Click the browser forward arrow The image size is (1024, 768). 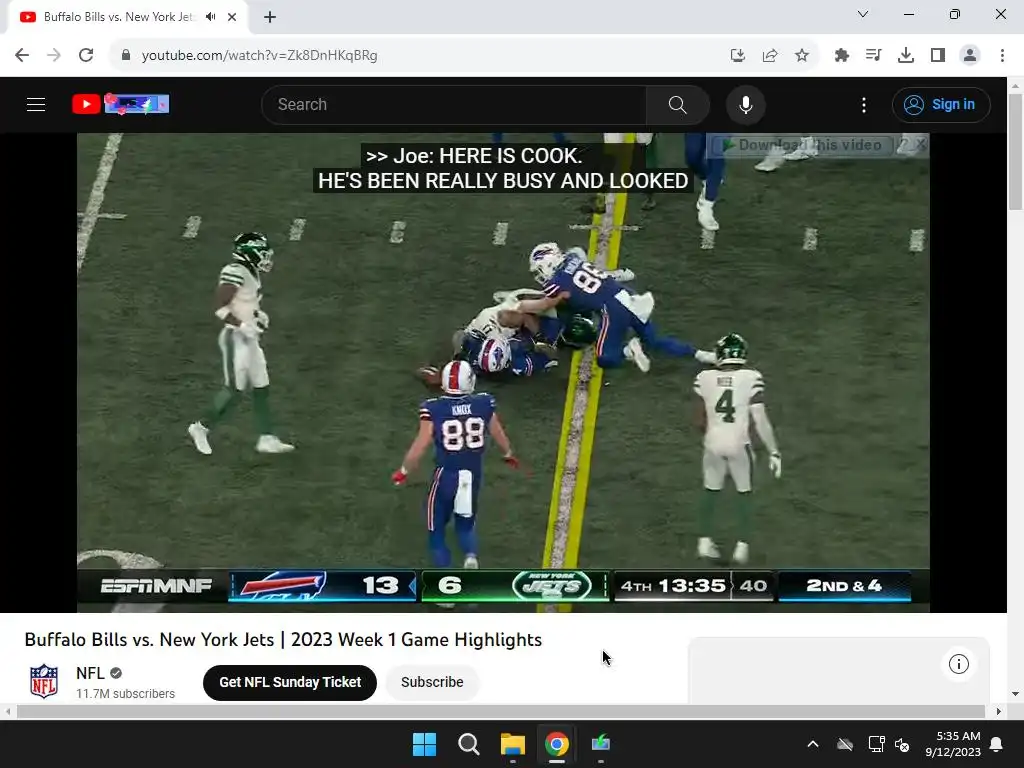pos(54,56)
